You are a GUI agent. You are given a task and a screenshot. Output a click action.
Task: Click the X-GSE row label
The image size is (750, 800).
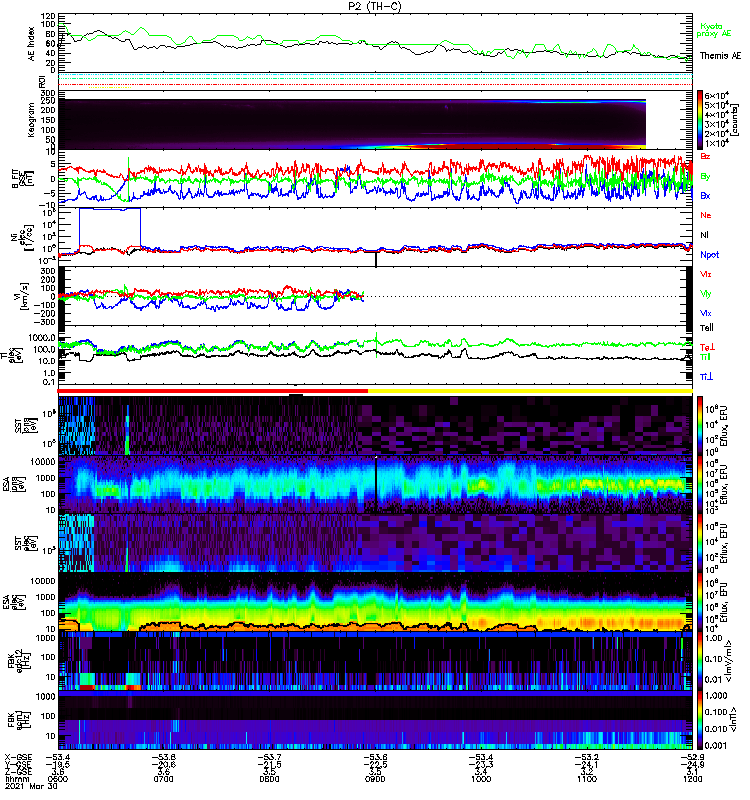click(18, 757)
